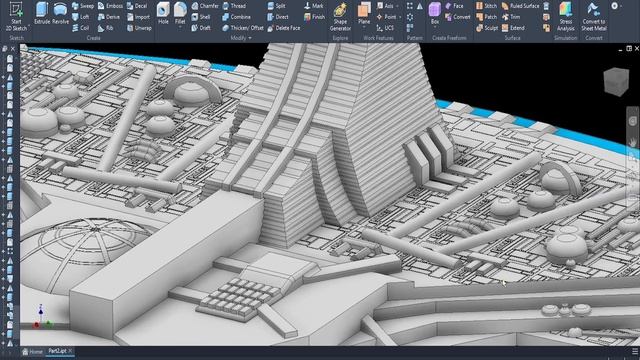Activate the Coil tool
This screenshot has width=640, height=360.
81,28
